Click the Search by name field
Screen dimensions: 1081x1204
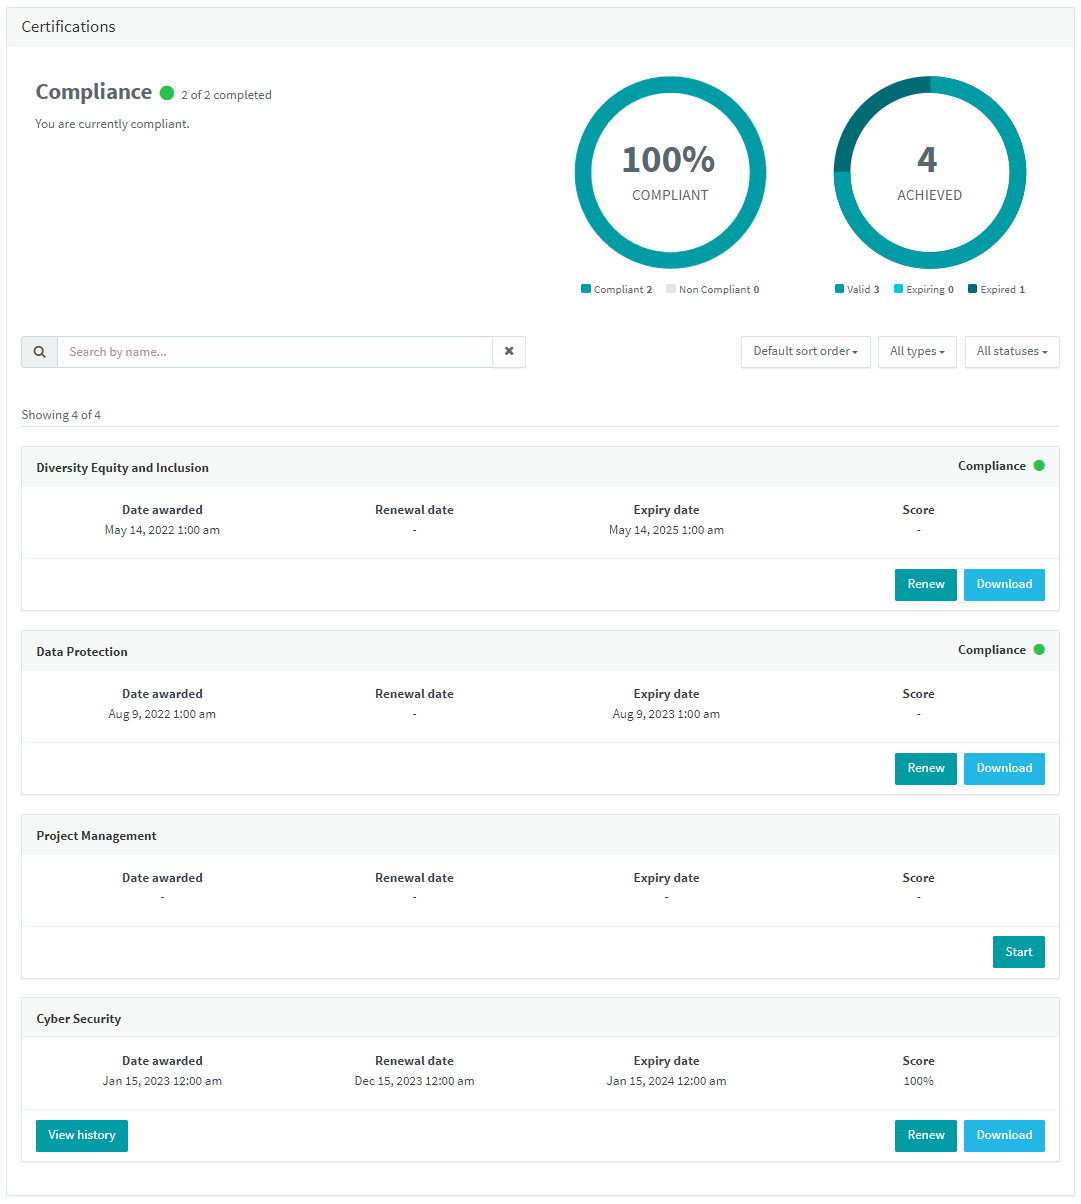click(275, 352)
